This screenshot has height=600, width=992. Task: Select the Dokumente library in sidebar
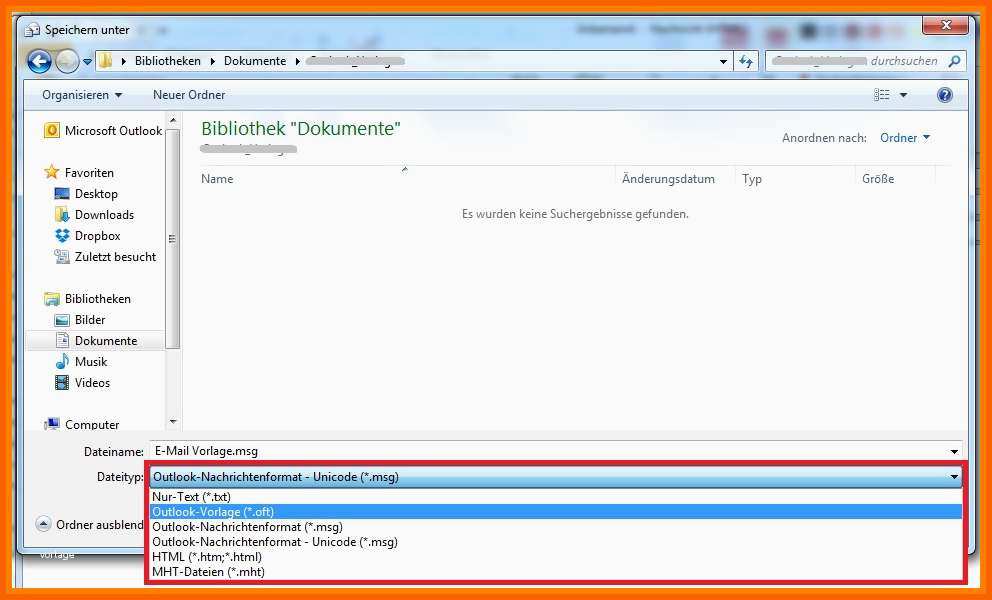pos(106,341)
